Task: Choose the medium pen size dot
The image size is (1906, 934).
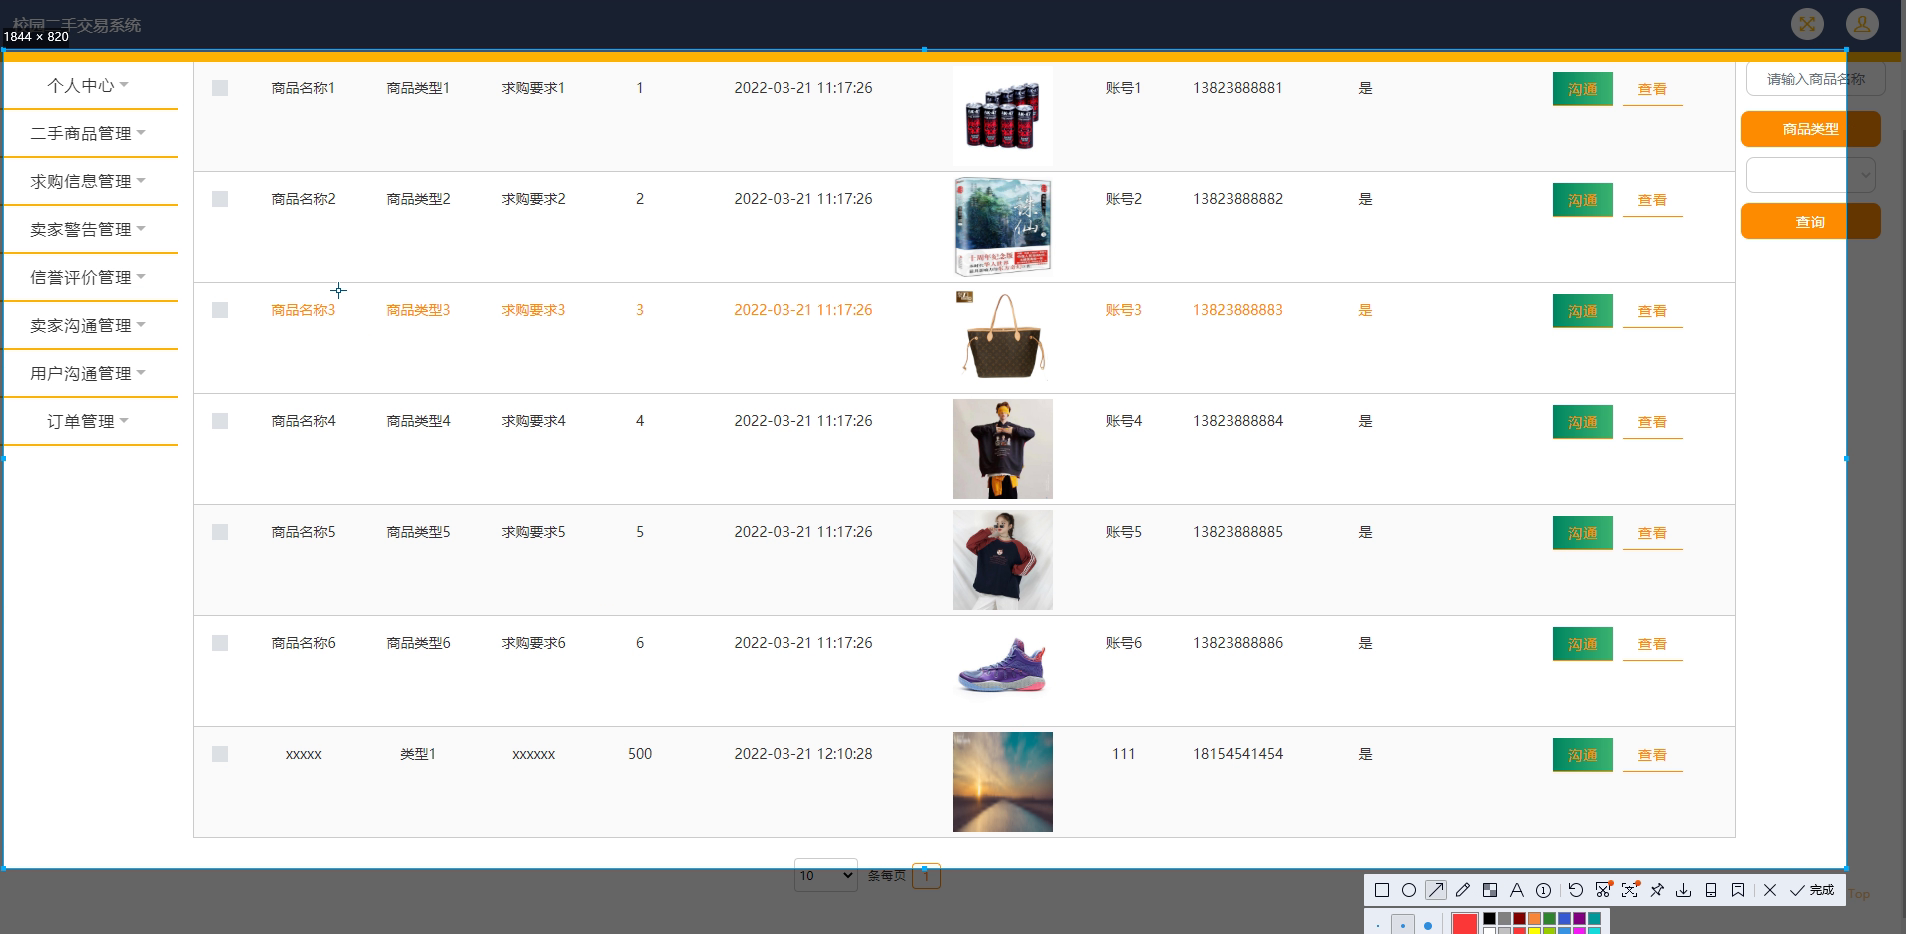Action: coord(1403,926)
